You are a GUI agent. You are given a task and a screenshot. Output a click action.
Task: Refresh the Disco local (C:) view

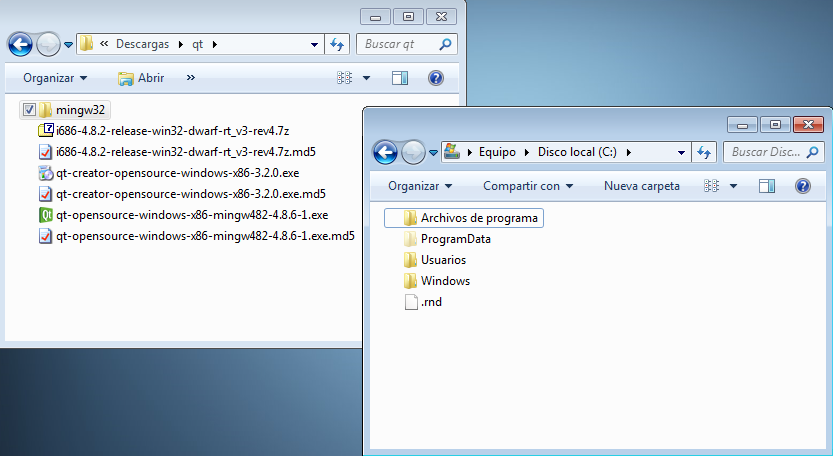tap(704, 153)
